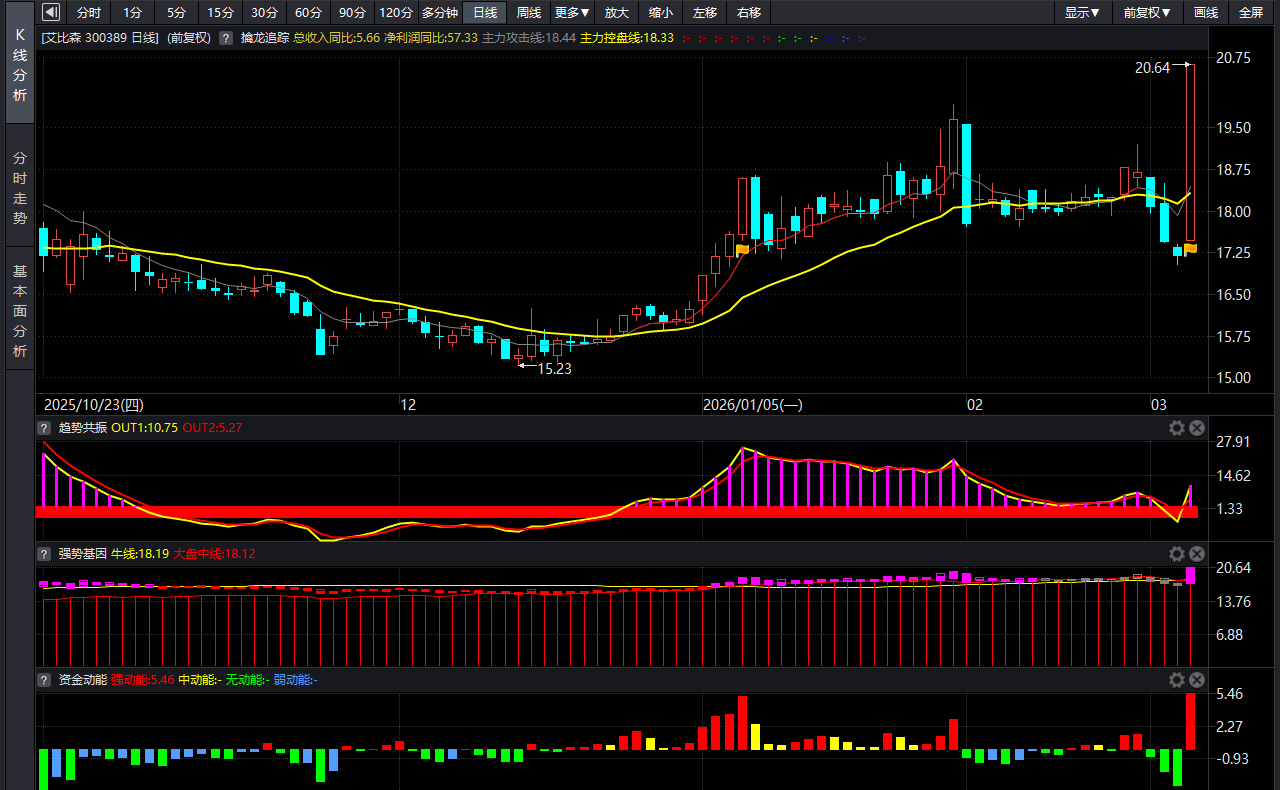This screenshot has height=790, width=1280.
Task: Click the 2025/10/23(四) date label
Action: 94,405
